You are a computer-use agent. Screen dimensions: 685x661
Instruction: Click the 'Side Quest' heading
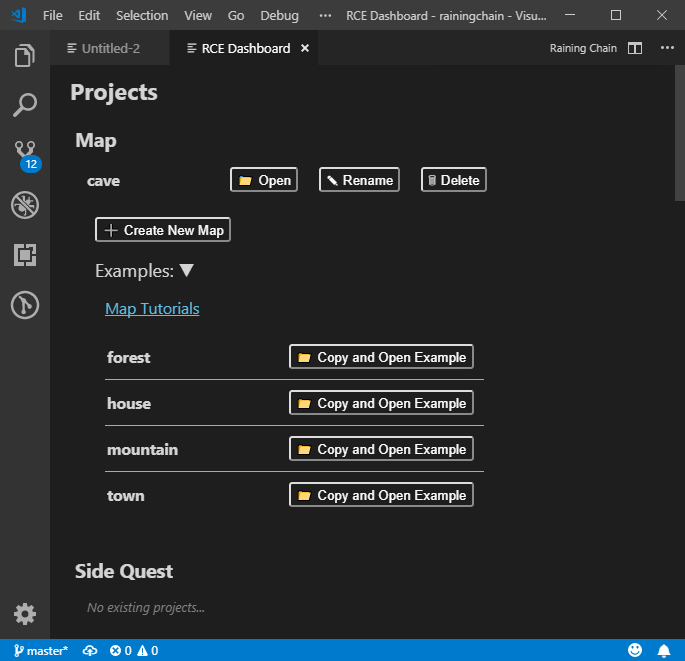(124, 571)
